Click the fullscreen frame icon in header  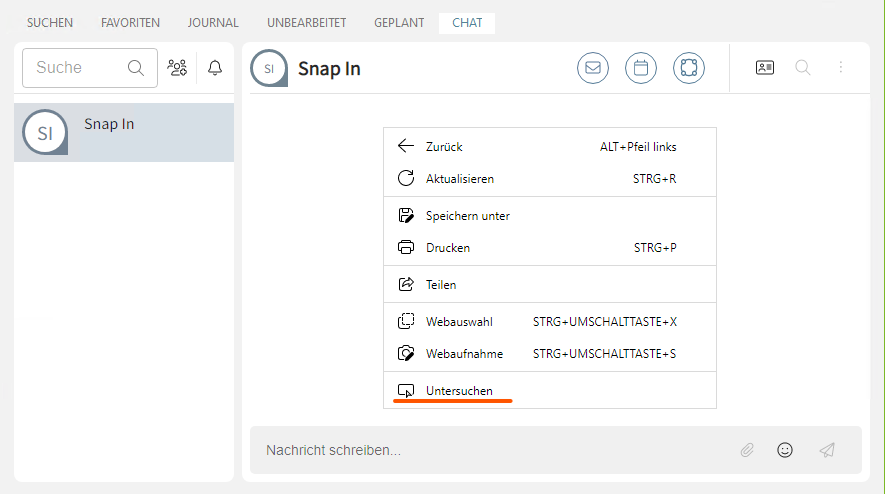(x=689, y=68)
